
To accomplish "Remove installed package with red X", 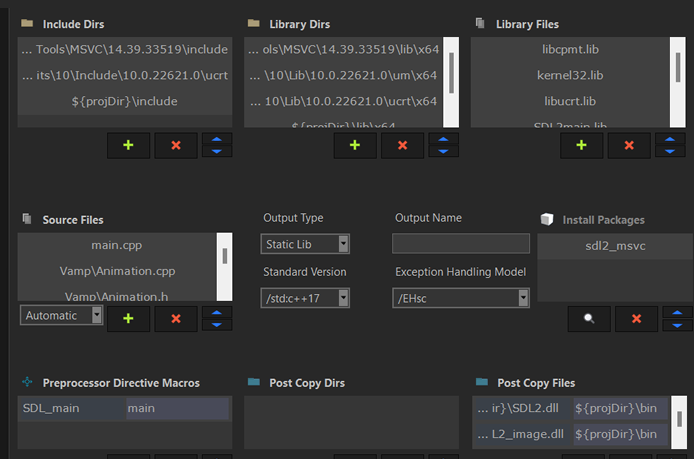I will (636, 318).
